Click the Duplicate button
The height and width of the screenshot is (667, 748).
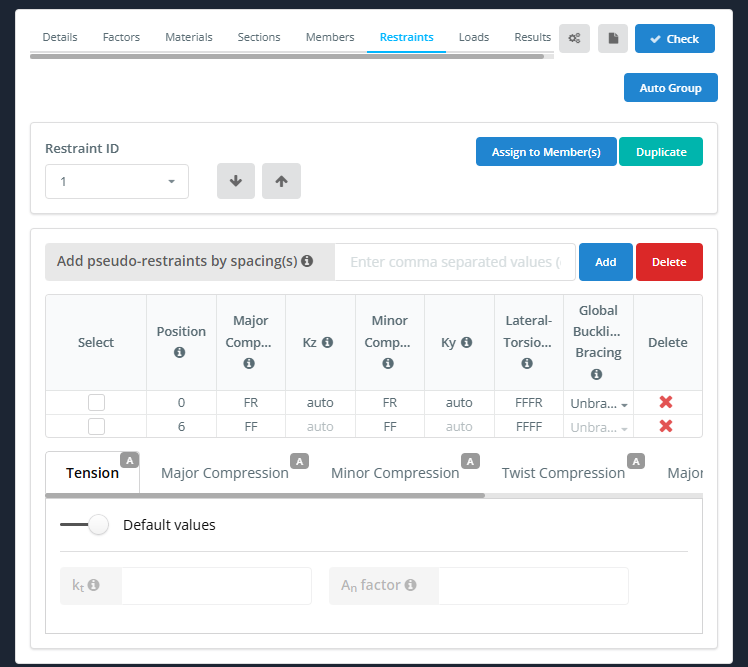(661, 152)
